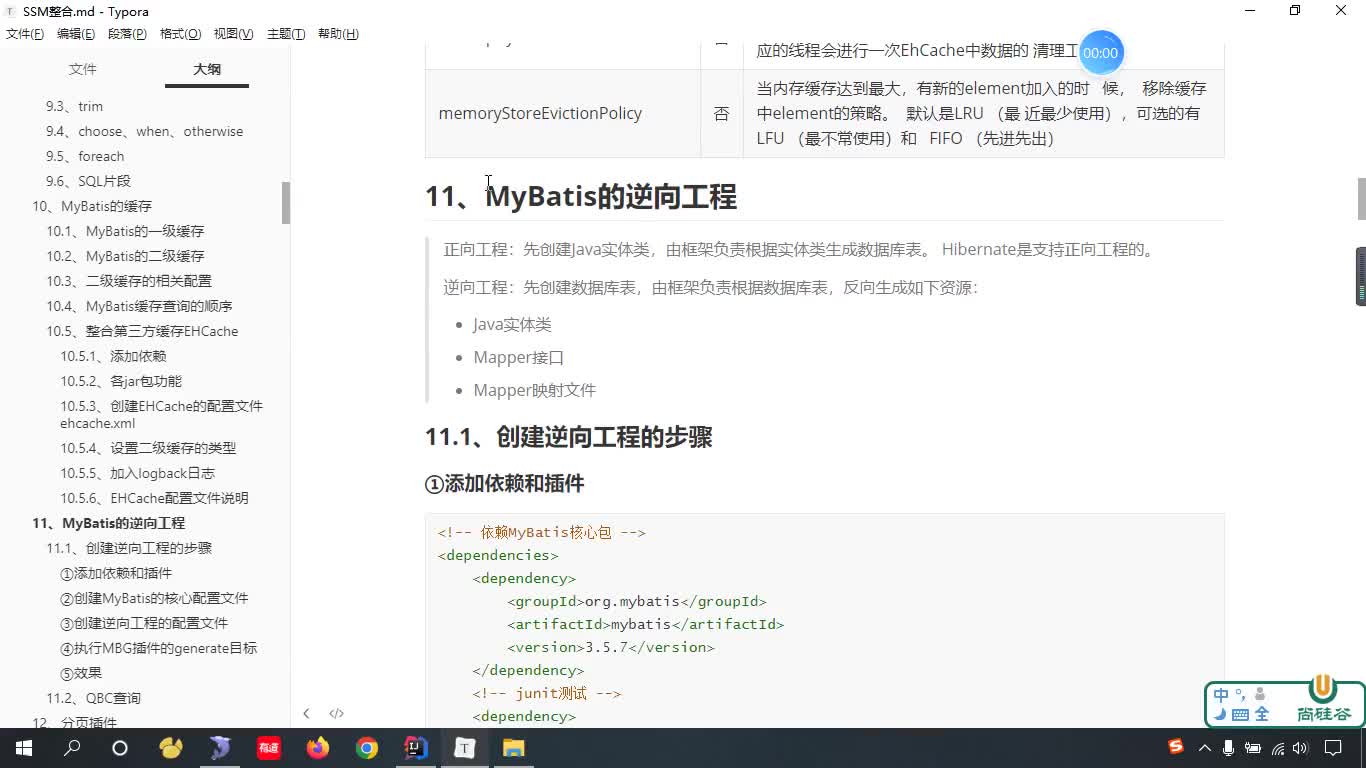
Task: Check the battery status tray icon
Action: tap(1253, 748)
